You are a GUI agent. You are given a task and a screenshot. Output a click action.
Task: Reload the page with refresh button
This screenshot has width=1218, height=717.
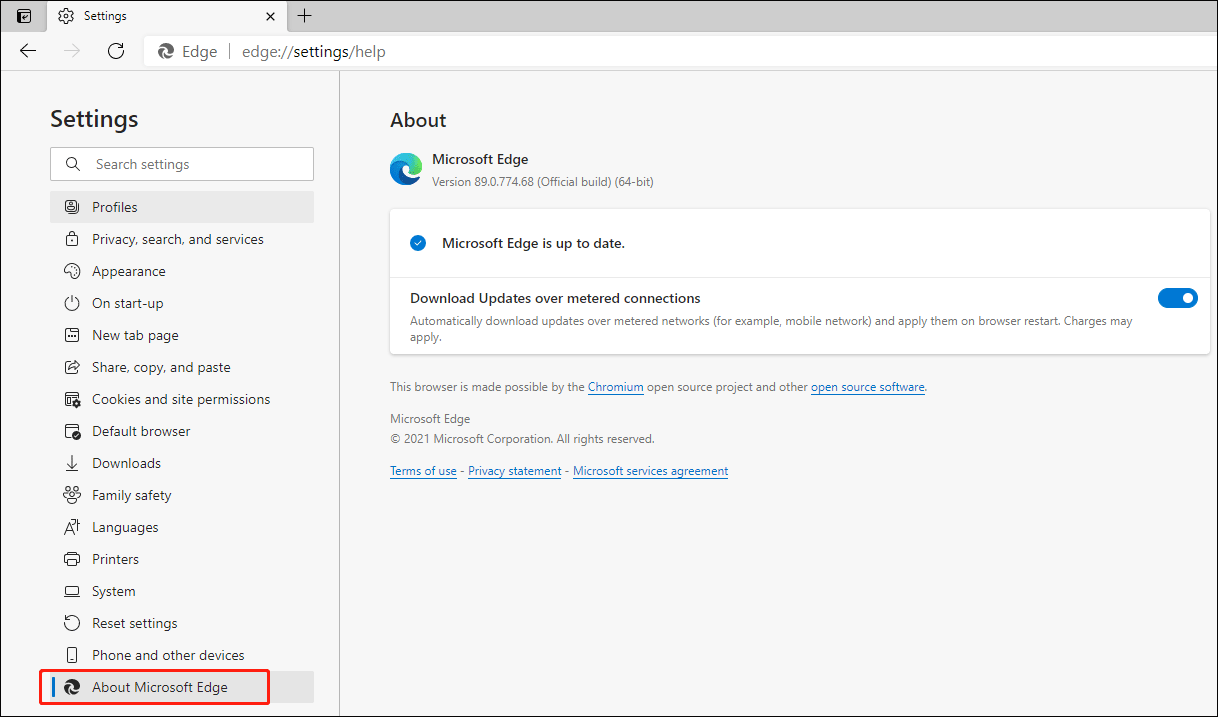pos(115,50)
